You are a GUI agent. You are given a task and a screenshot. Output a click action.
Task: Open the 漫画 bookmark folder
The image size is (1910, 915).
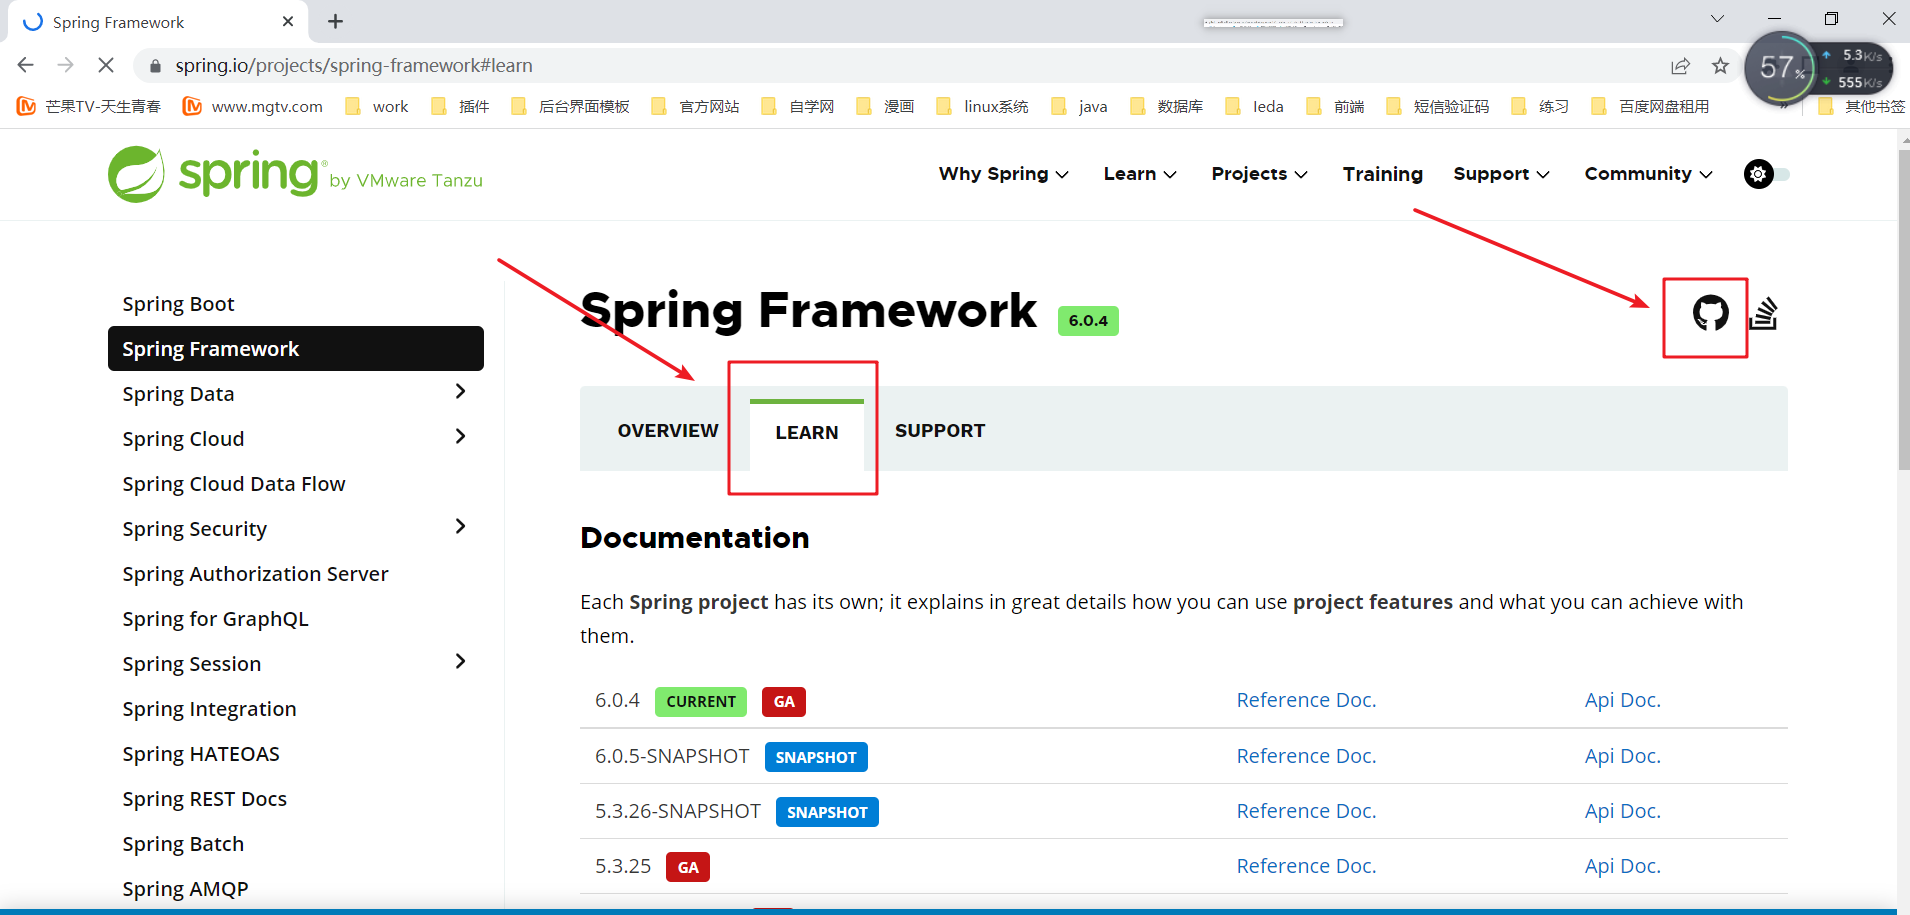885,106
